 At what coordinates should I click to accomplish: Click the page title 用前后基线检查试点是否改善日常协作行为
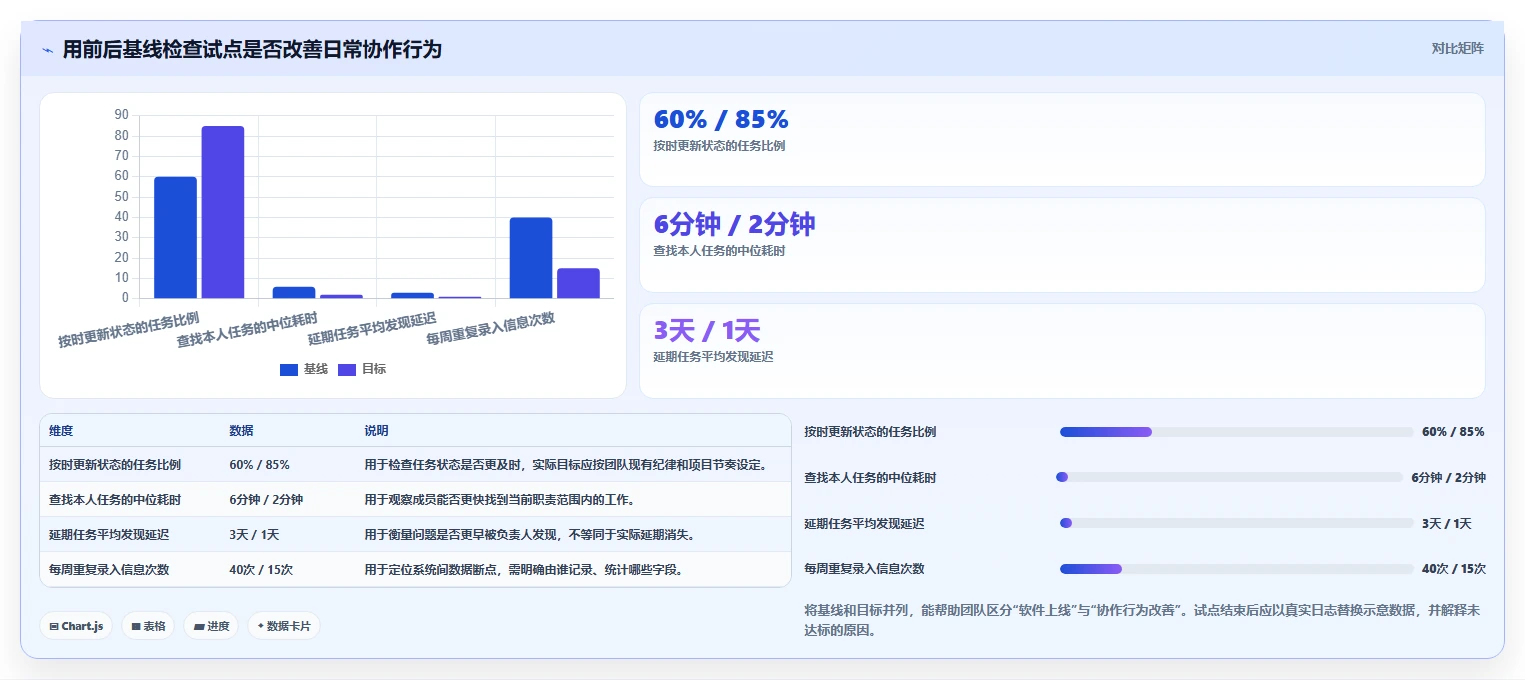[x=252, y=49]
